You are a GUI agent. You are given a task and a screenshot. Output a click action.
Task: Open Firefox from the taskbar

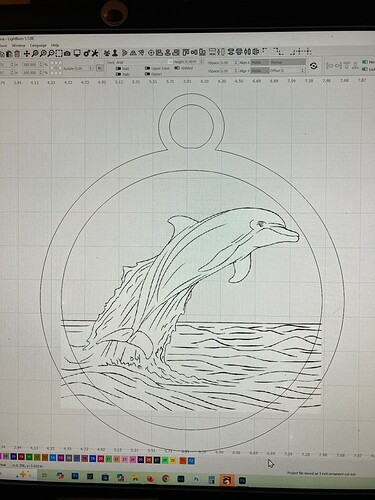tap(150, 479)
